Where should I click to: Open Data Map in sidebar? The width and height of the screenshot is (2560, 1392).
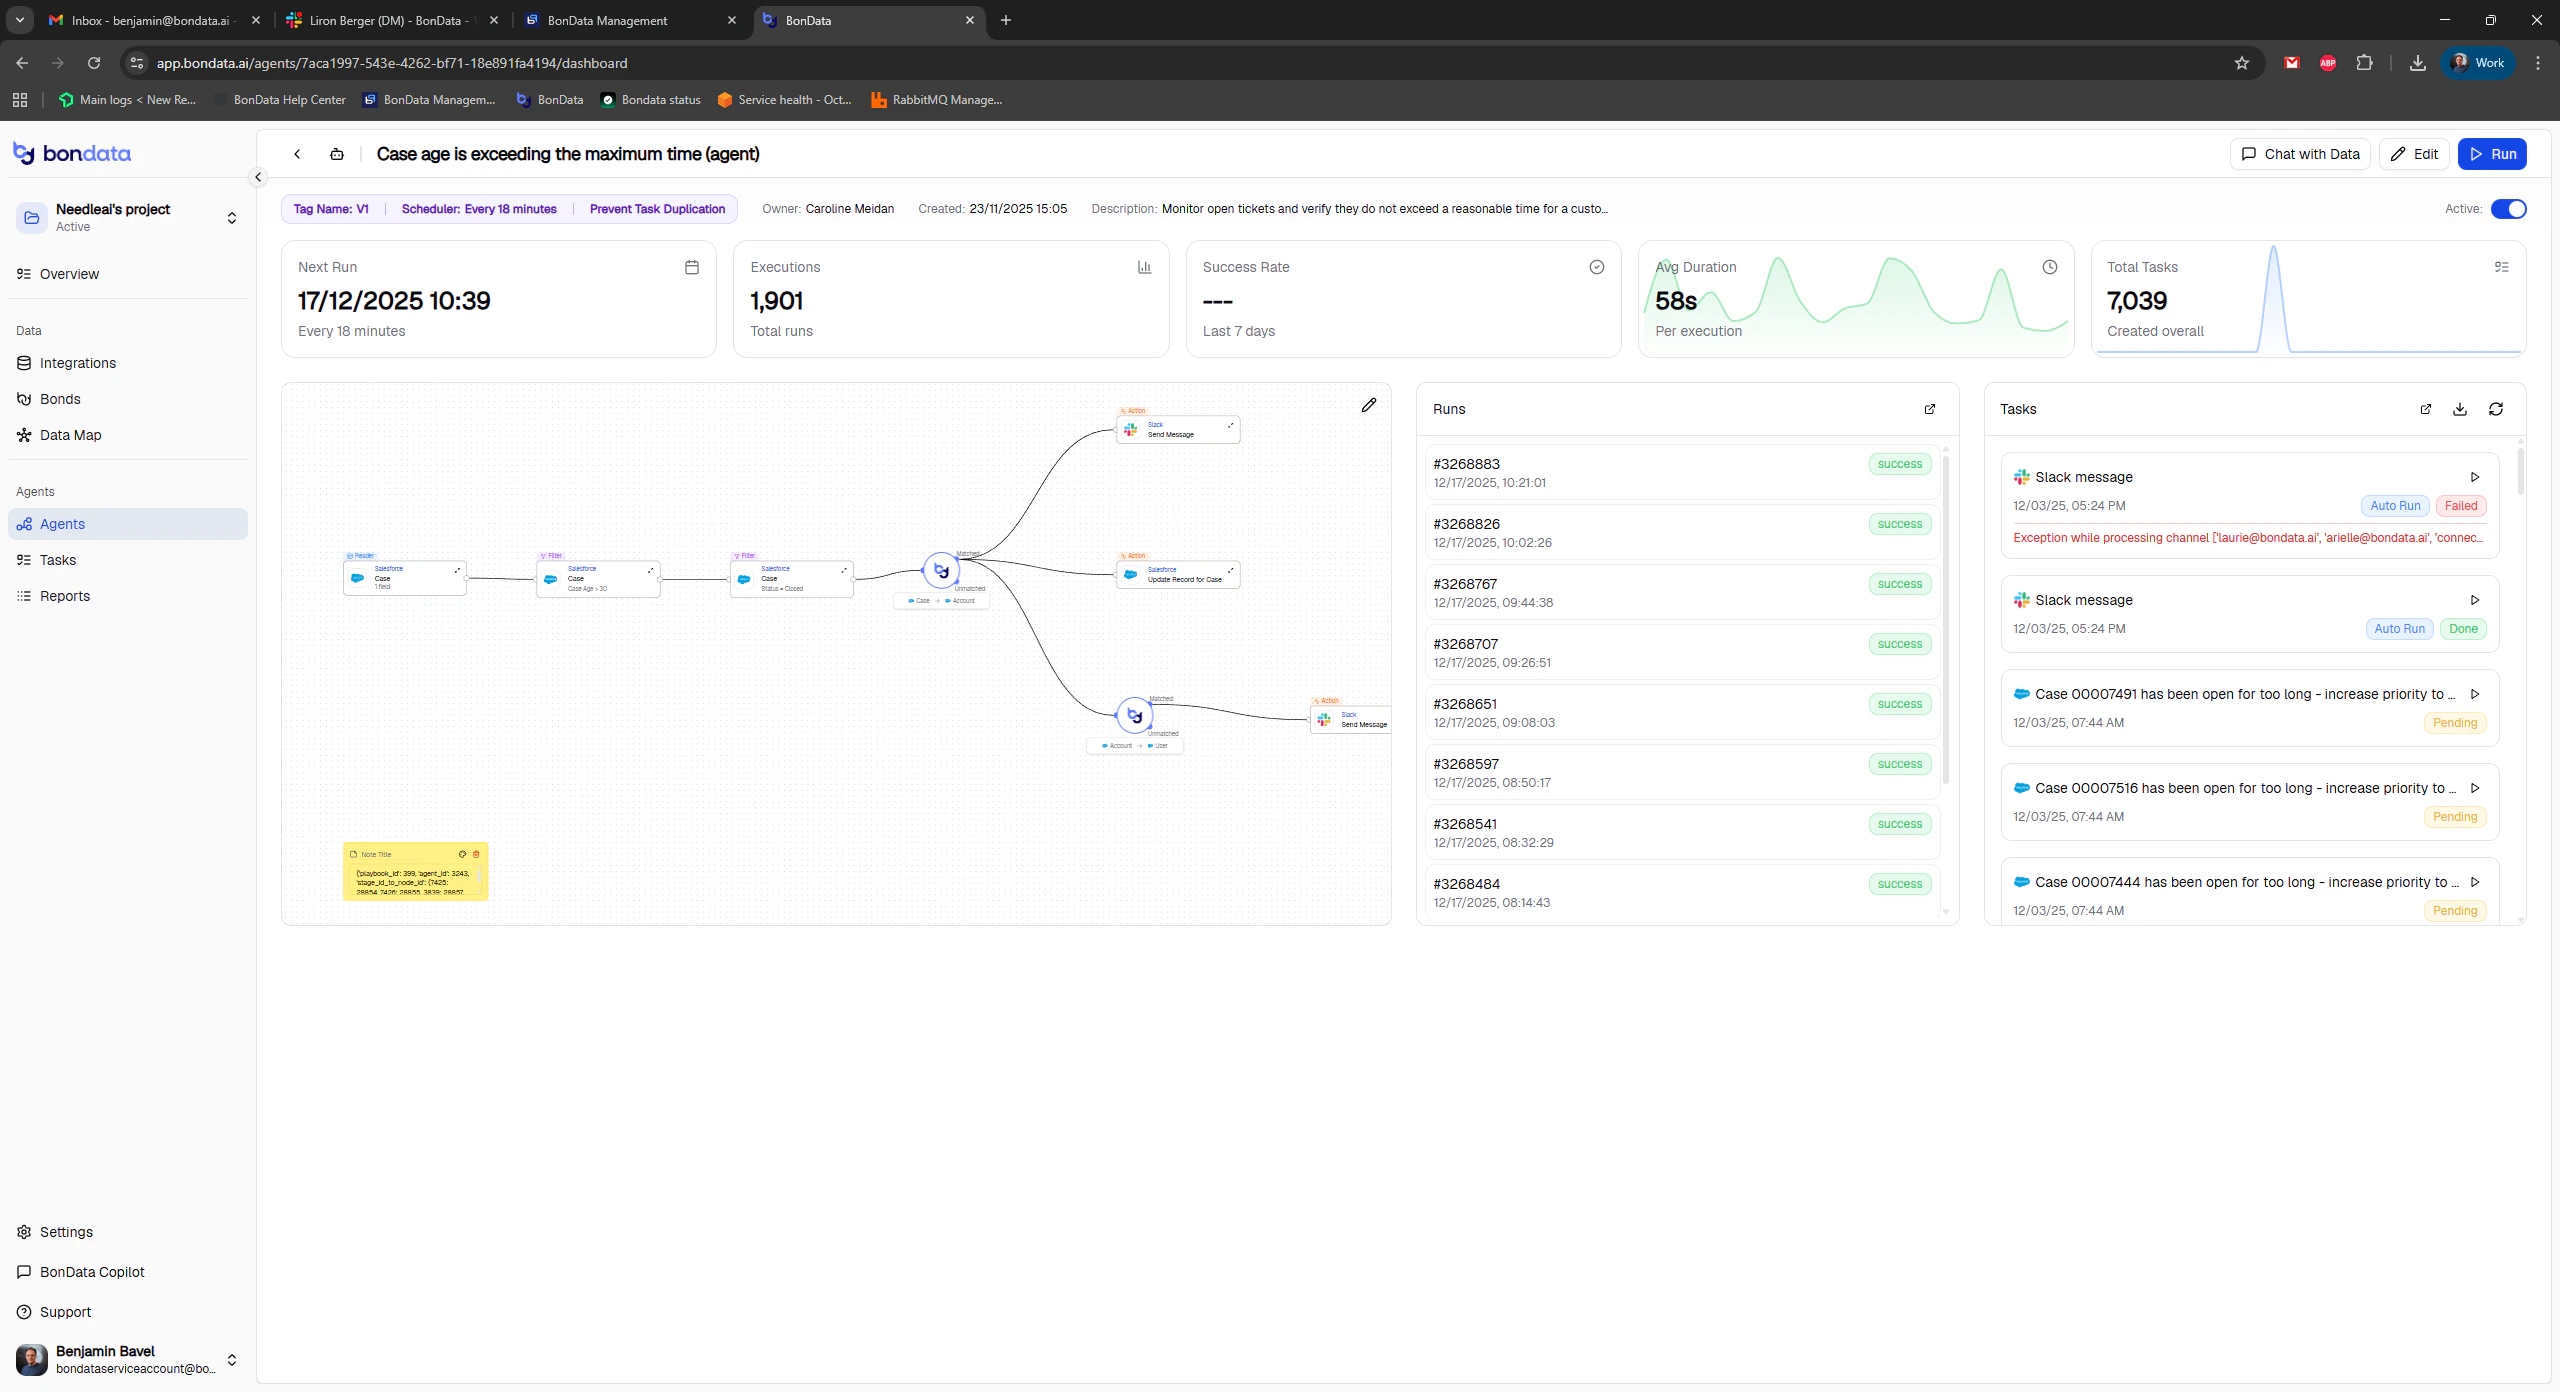[70, 435]
